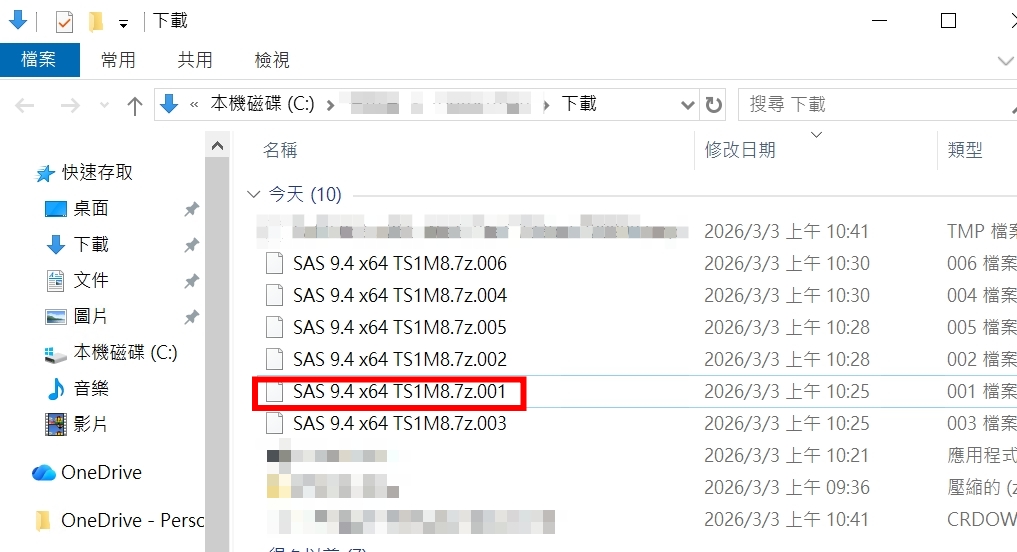Click the New Folder icon in quick access toolbar
This screenshot has height=552, width=1017.
click(x=96, y=21)
